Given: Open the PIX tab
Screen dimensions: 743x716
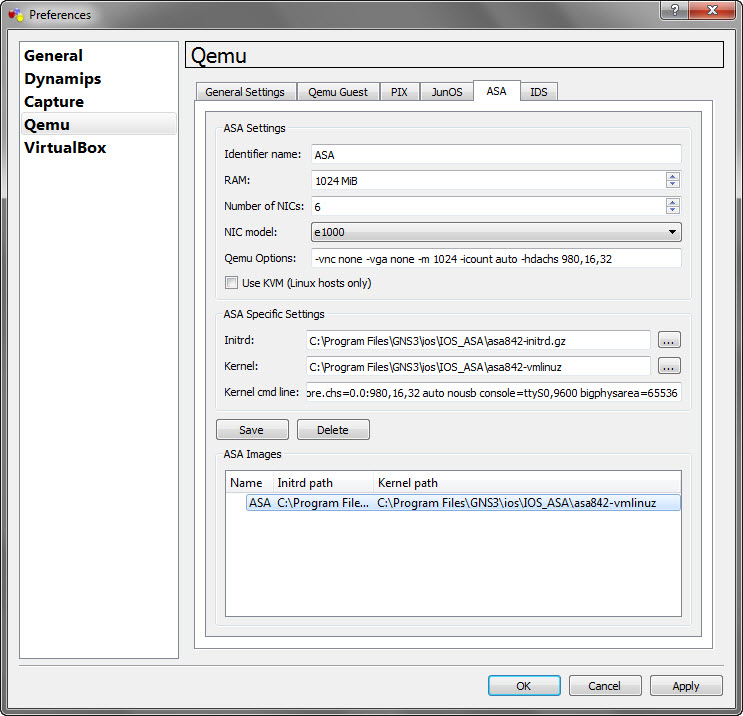Looking at the screenshot, I should [399, 92].
